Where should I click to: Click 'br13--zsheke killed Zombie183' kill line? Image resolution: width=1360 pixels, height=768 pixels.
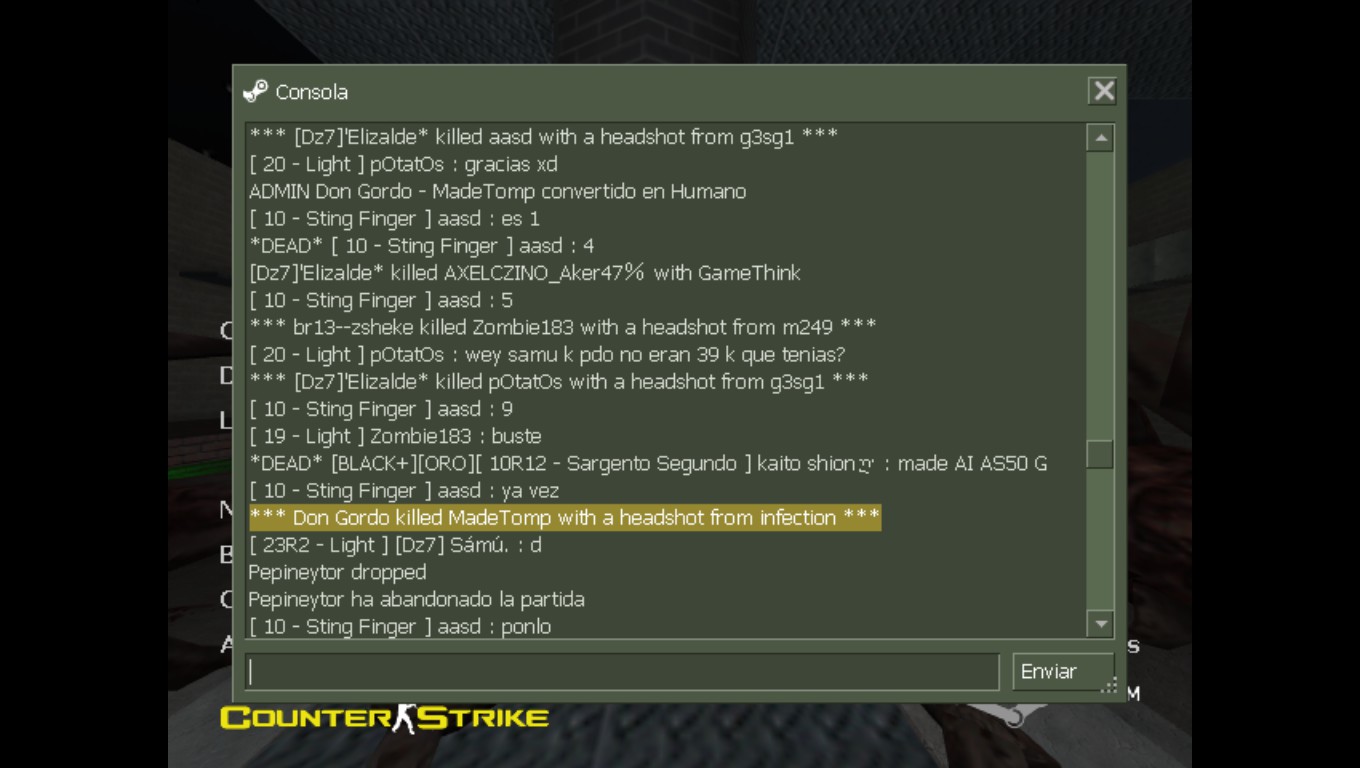point(563,327)
